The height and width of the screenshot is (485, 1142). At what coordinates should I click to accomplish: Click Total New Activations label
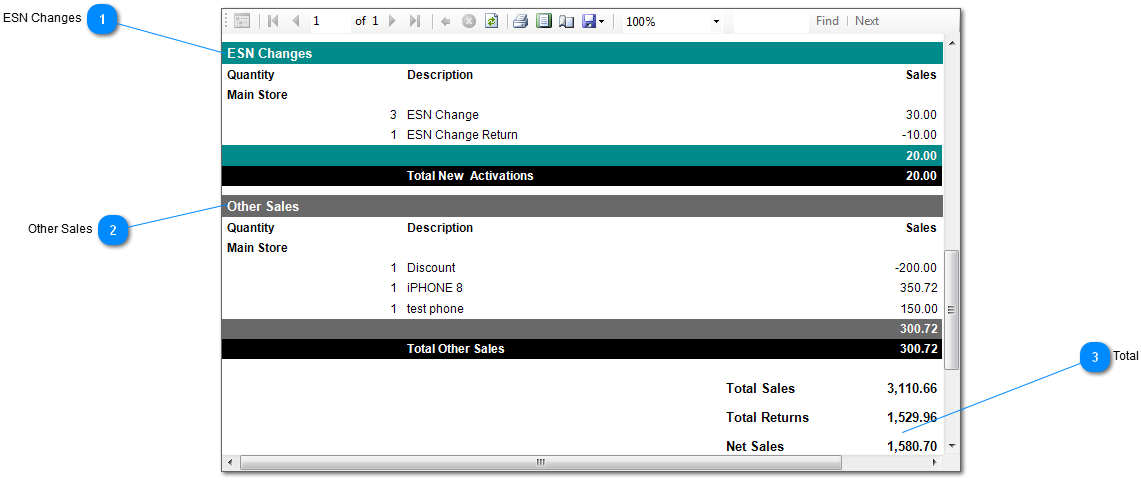[470, 176]
